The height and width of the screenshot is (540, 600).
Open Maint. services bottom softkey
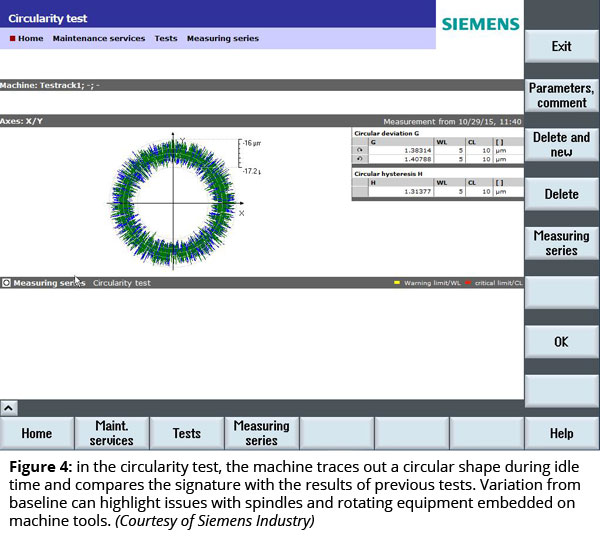pos(111,433)
